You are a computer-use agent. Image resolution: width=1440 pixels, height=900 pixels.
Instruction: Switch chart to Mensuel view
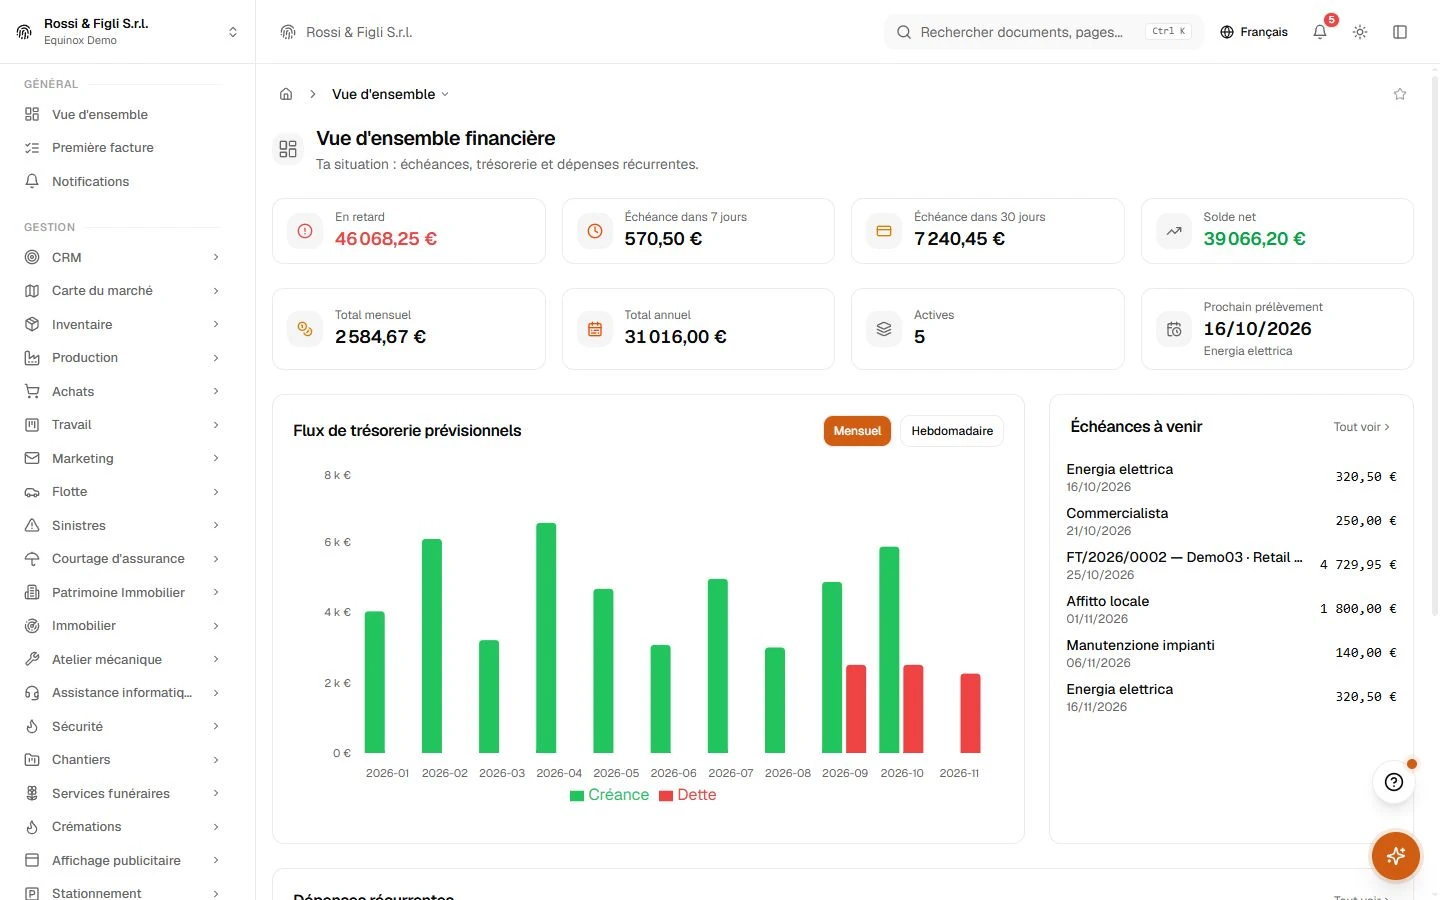click(857, 431)
